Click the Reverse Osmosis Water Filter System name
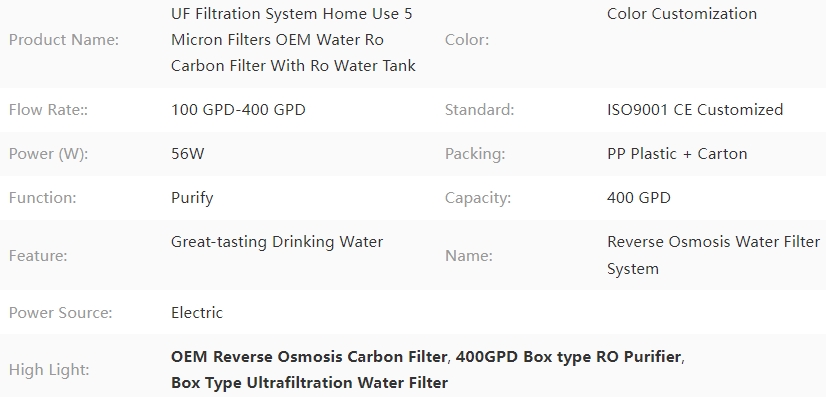The height and width of the screenshot is (397, 826). tap(713, 255)
